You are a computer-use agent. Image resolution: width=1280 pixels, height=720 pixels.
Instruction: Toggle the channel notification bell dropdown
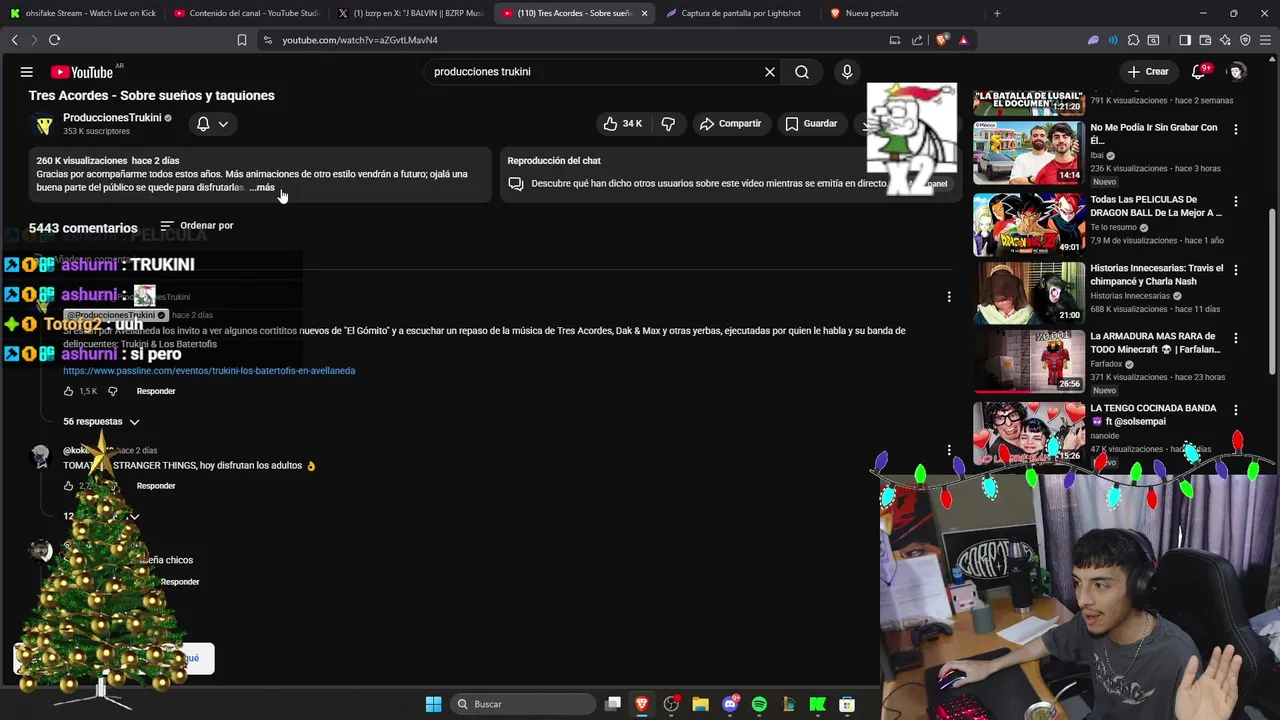pos(212,124)
